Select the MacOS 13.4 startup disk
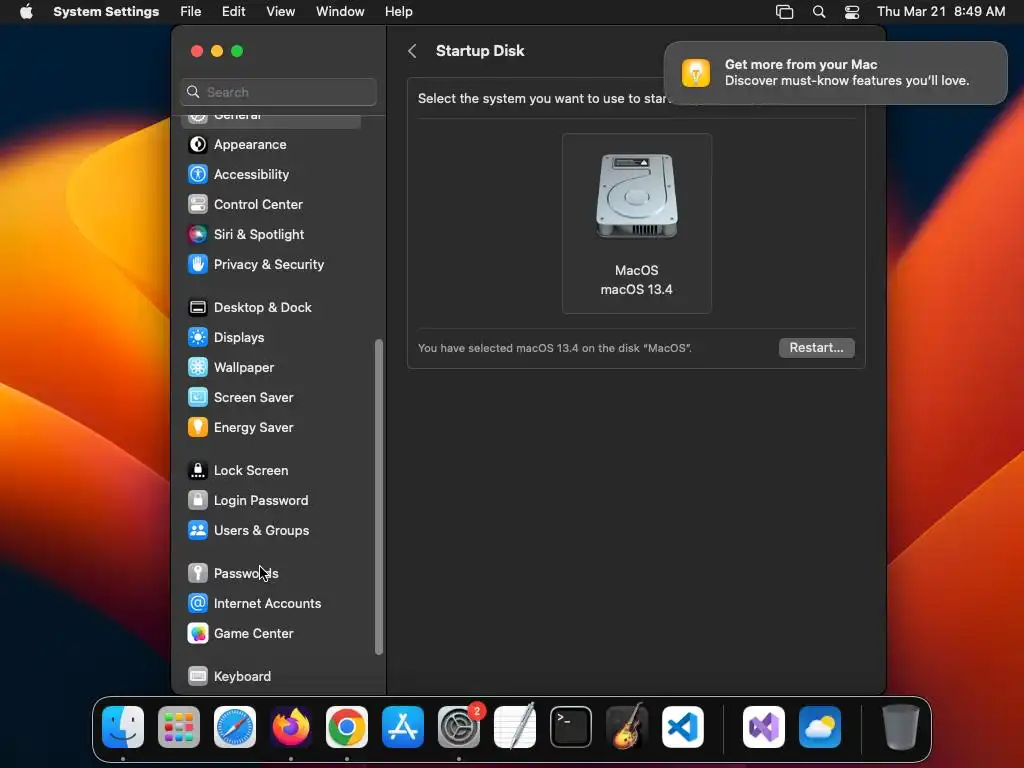Image resolution: width=1024 pixels, height=768 pixels. (x=637, y=223)
